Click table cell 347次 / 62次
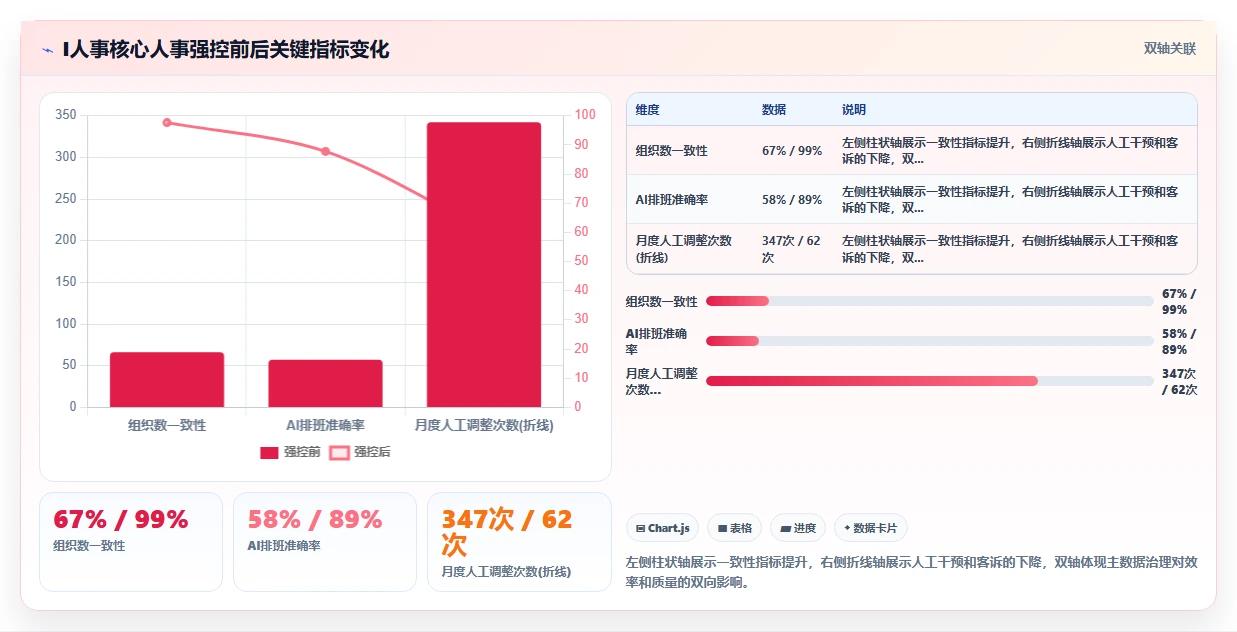This screenshot has width=1237, height=632. 791,249
